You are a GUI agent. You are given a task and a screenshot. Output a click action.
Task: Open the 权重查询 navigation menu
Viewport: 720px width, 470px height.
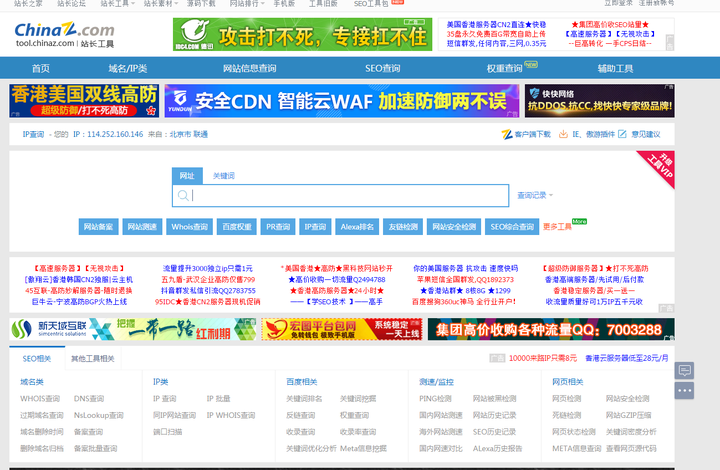pyautogui.click(x=505, y=68)
